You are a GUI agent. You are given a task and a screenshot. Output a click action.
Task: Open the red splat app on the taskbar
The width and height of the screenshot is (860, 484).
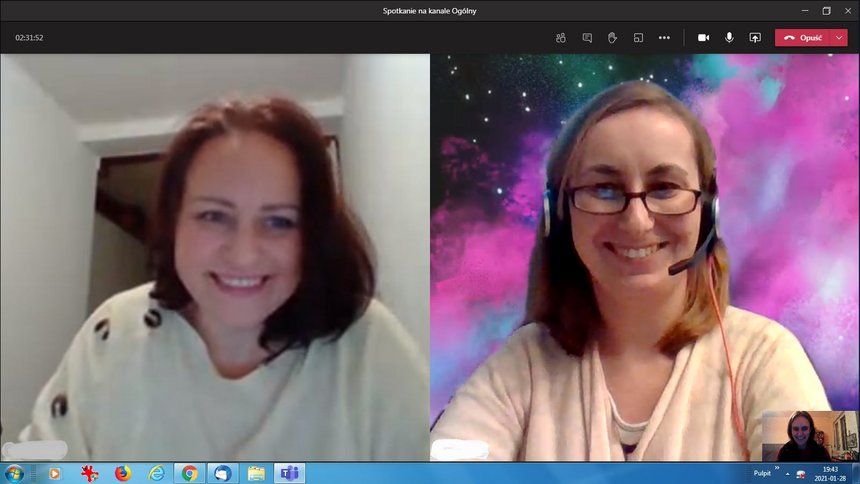tap(89, 473)
